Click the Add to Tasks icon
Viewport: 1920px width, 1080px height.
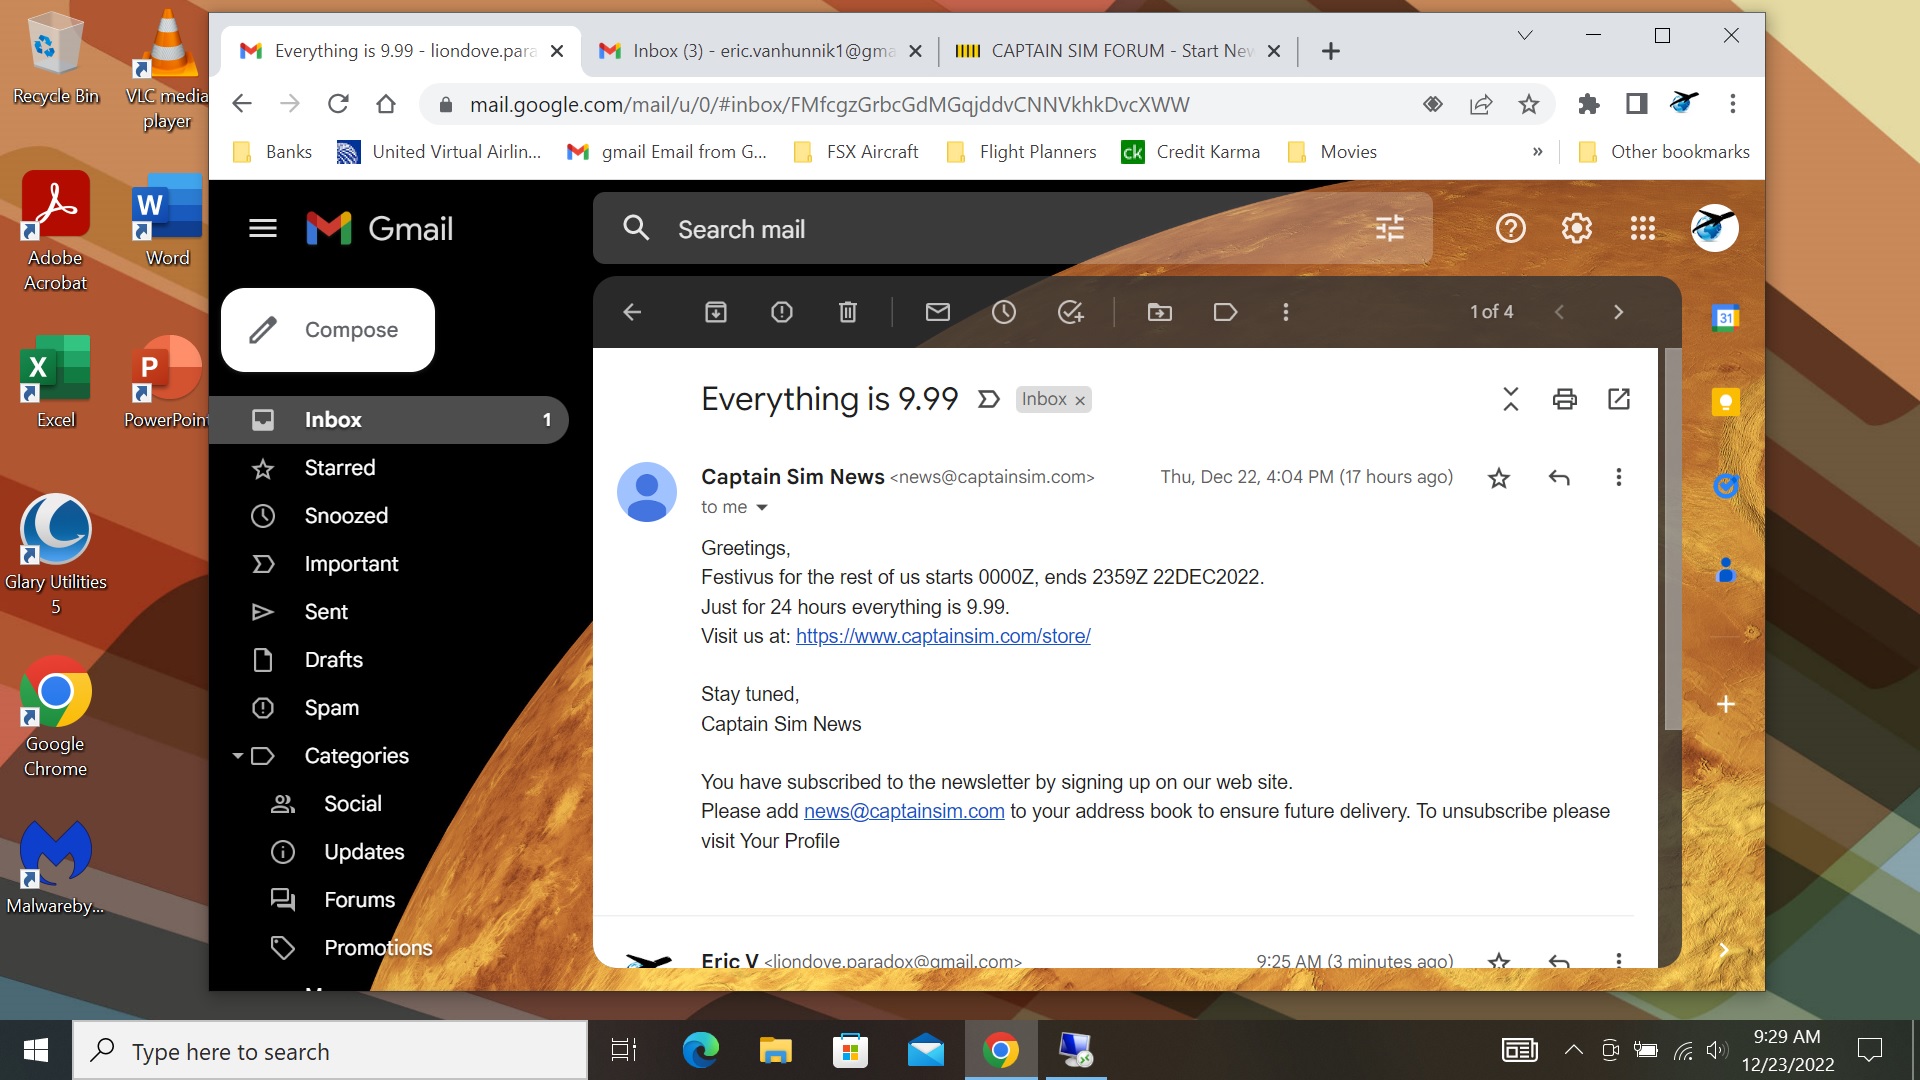point(1070,312)
